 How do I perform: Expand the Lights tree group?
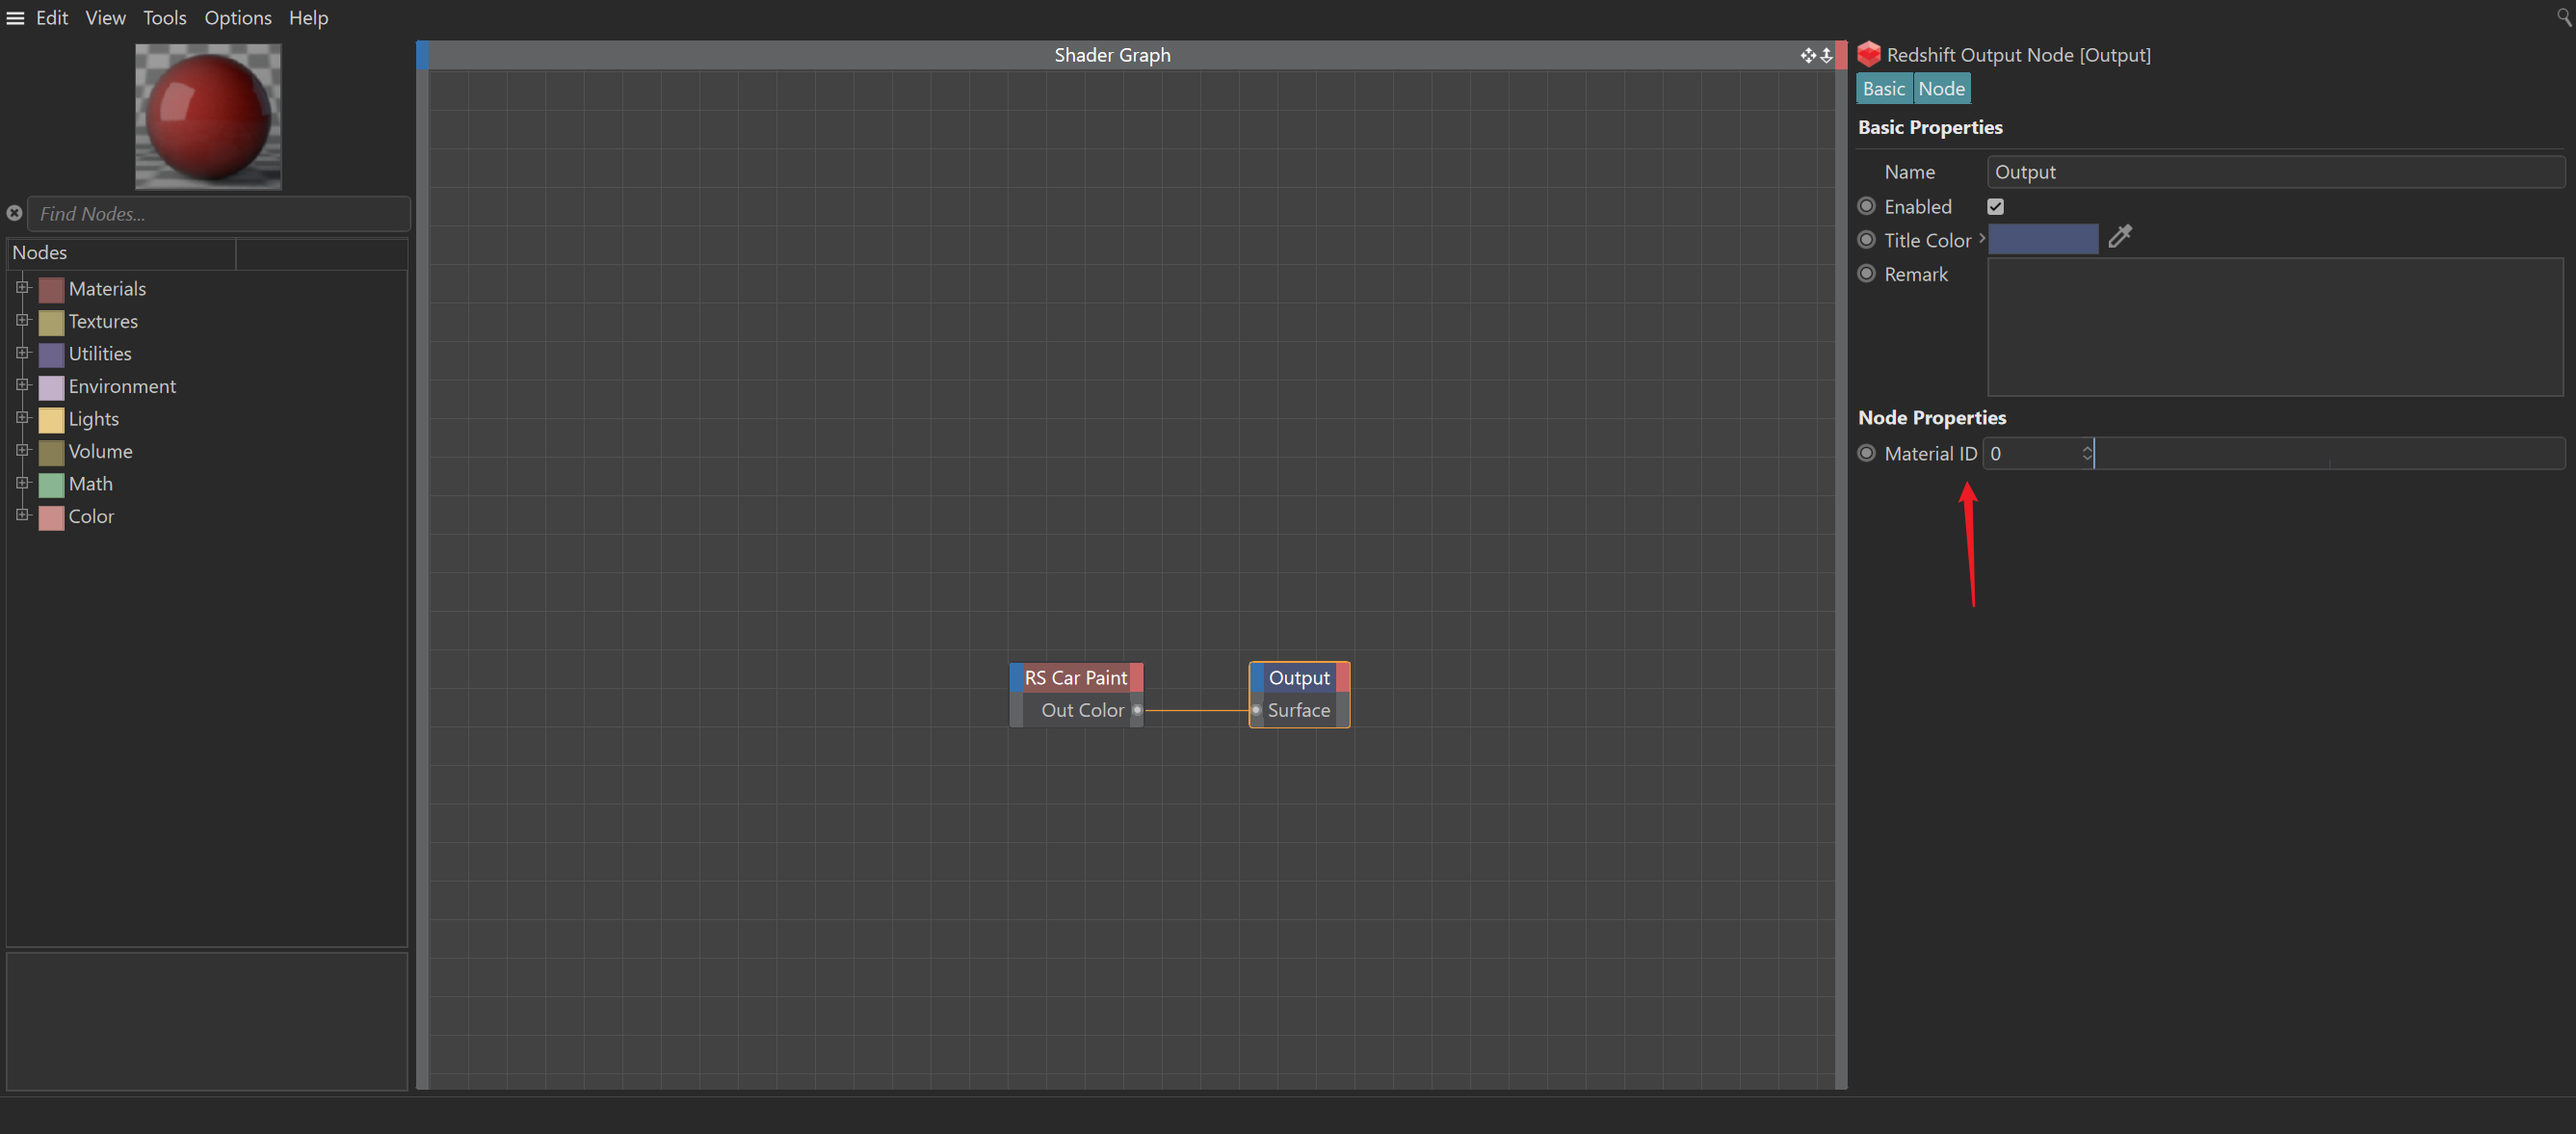coord(22,418)
